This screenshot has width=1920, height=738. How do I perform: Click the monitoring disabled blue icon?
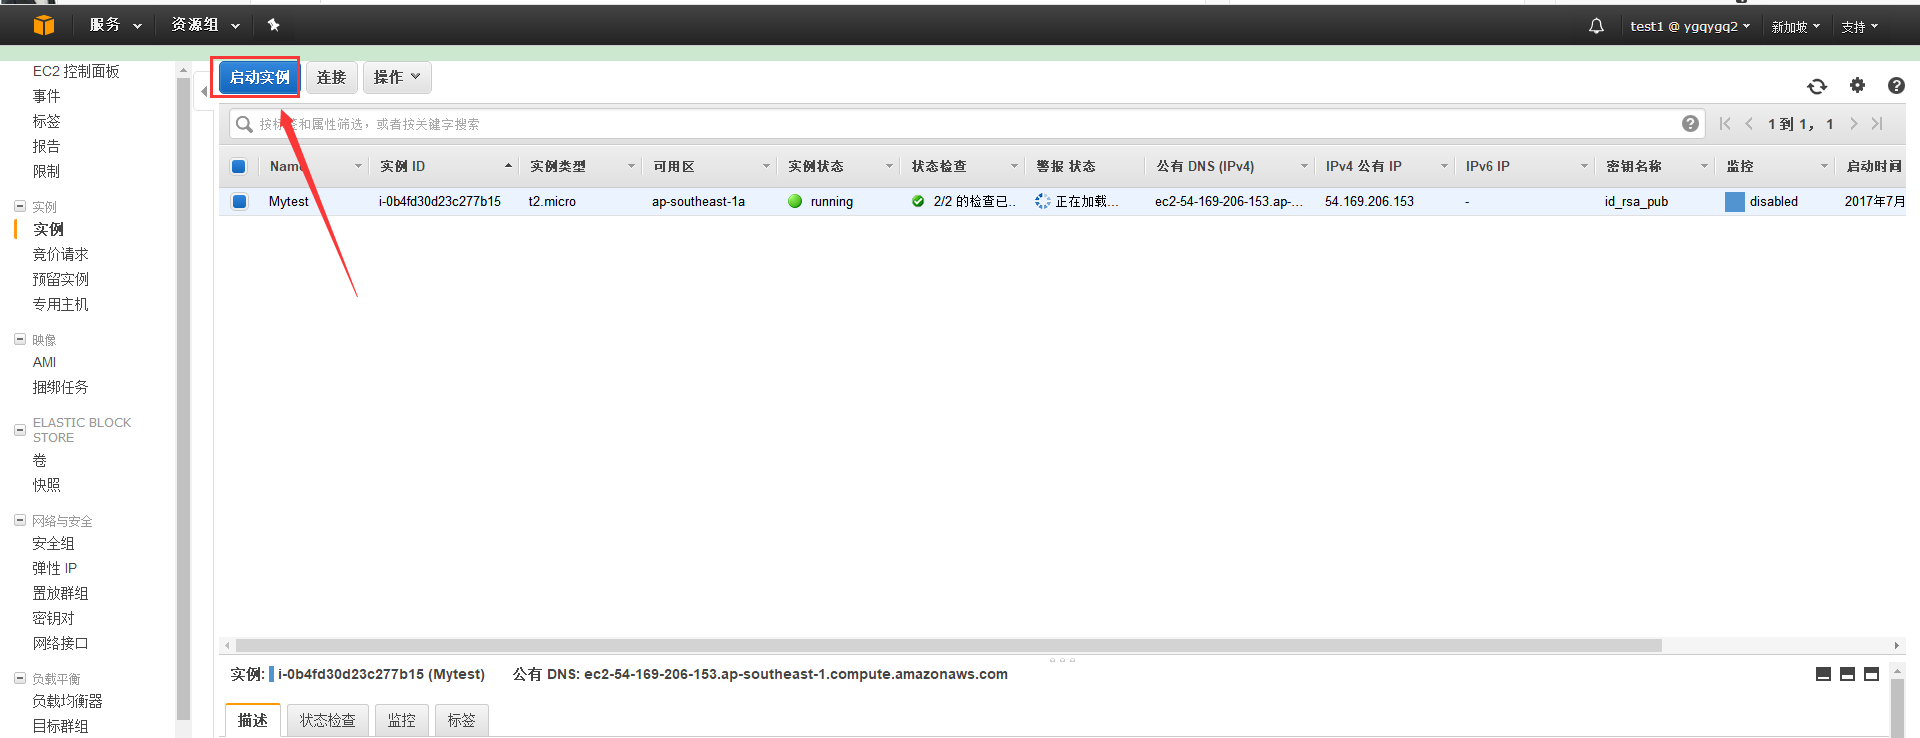pyautogui.click(x=1735, y=201)
